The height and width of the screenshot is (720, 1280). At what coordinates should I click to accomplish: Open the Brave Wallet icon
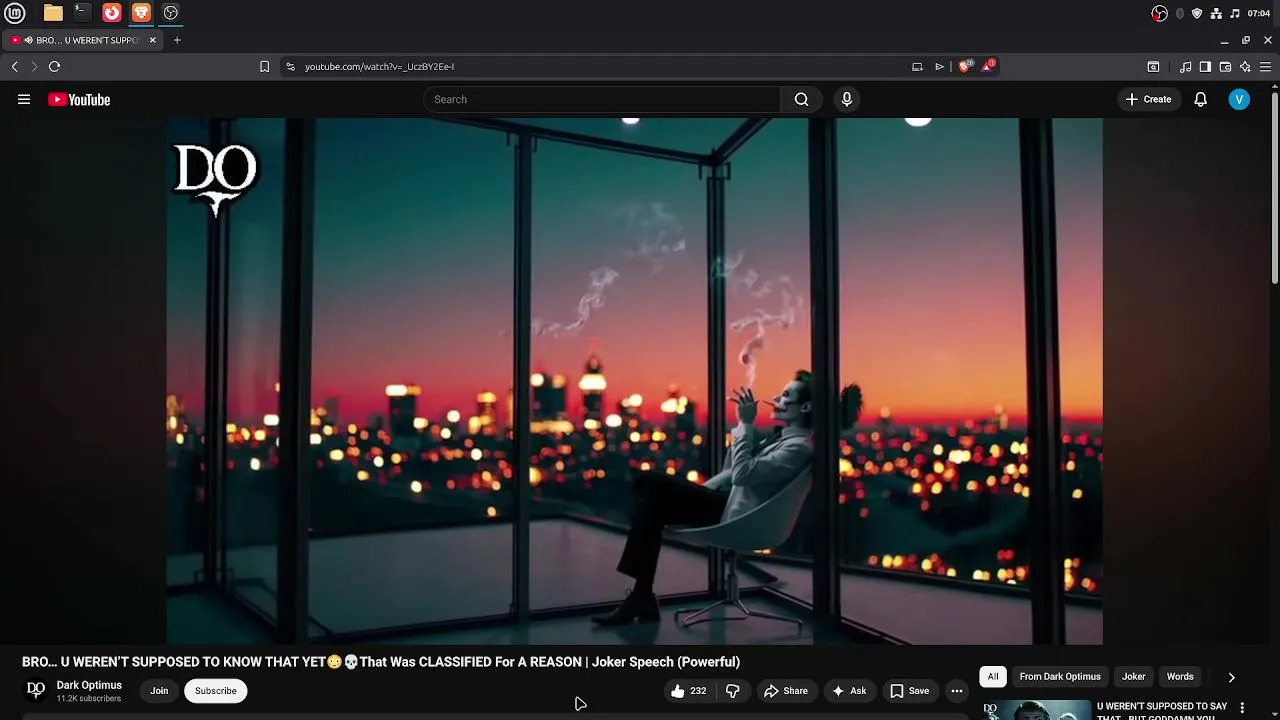(1225, 66)
